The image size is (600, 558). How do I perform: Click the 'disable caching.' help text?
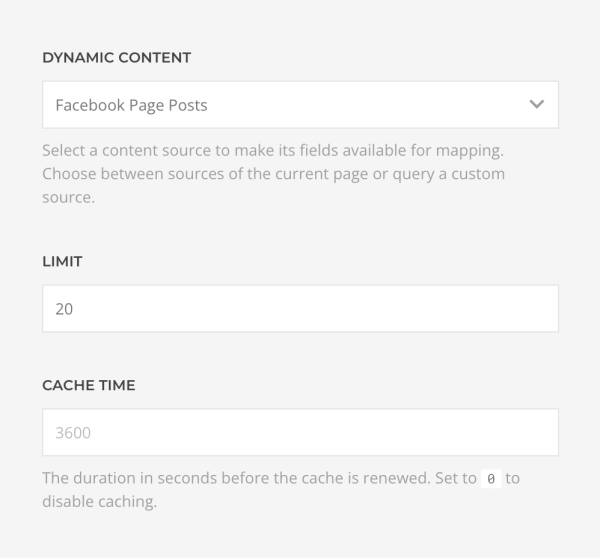[99, 502]
